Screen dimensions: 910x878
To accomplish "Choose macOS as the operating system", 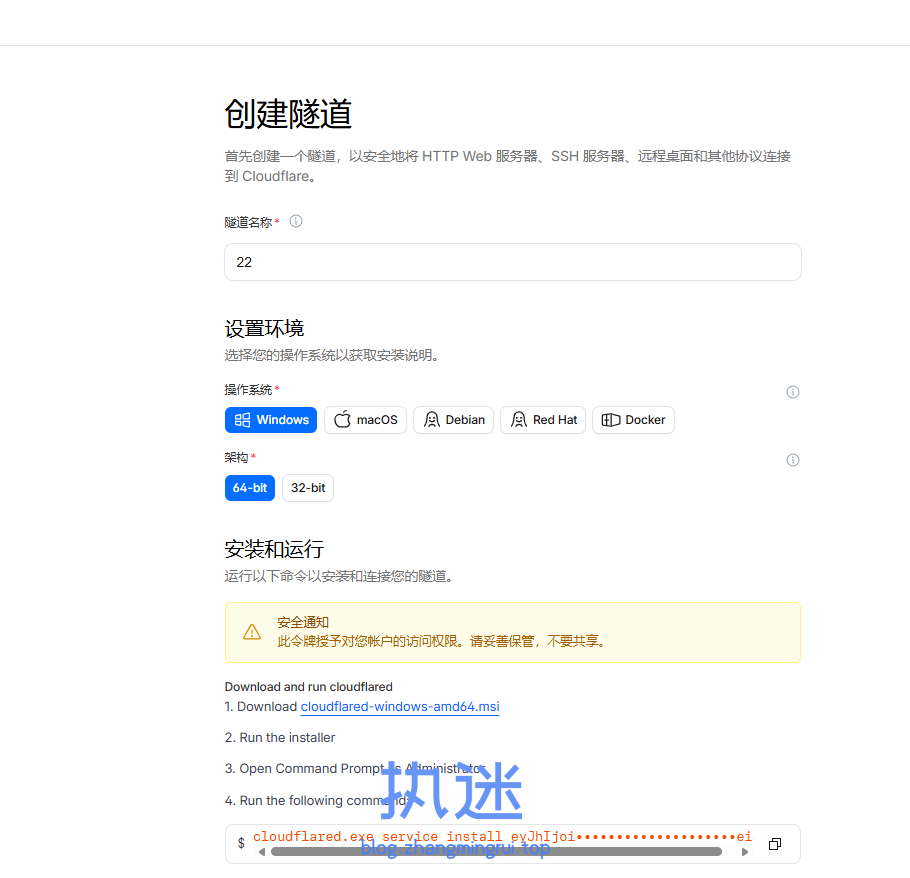I will click(x=366, y=420).
